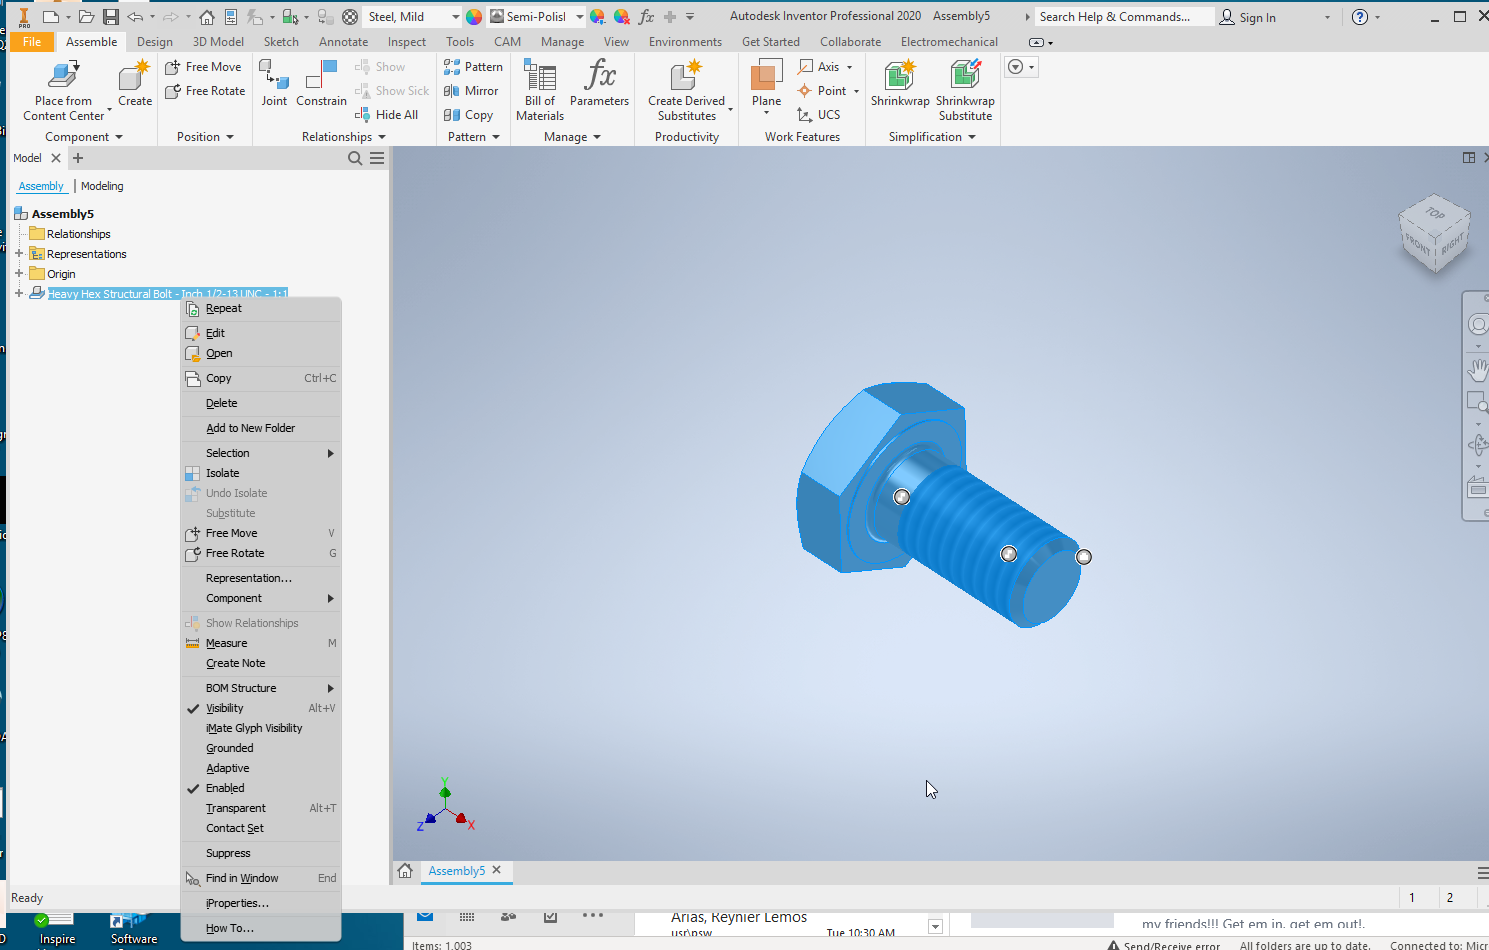Suppress the selected bolt component

click(x=227, y=852)
